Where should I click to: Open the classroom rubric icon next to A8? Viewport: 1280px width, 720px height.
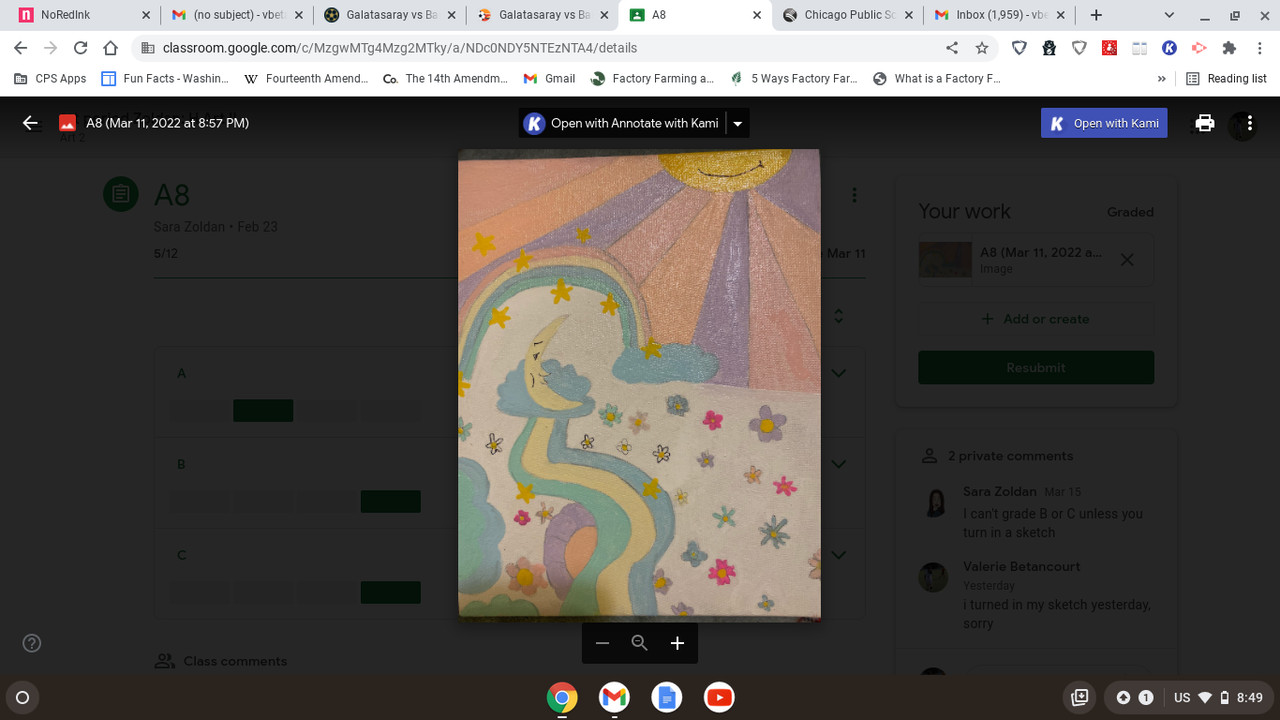(121, 194)
